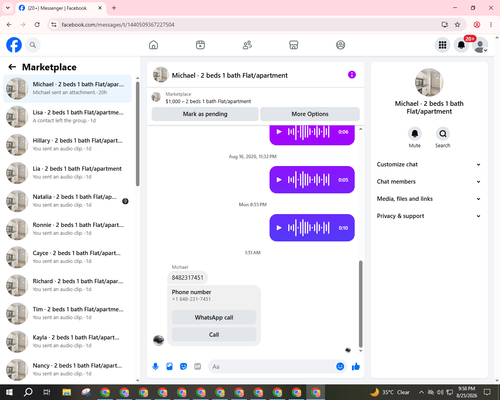The width and height of the screenshot is (500, 400).
Task: Reload the page in the browser
Action: (37, 25)
